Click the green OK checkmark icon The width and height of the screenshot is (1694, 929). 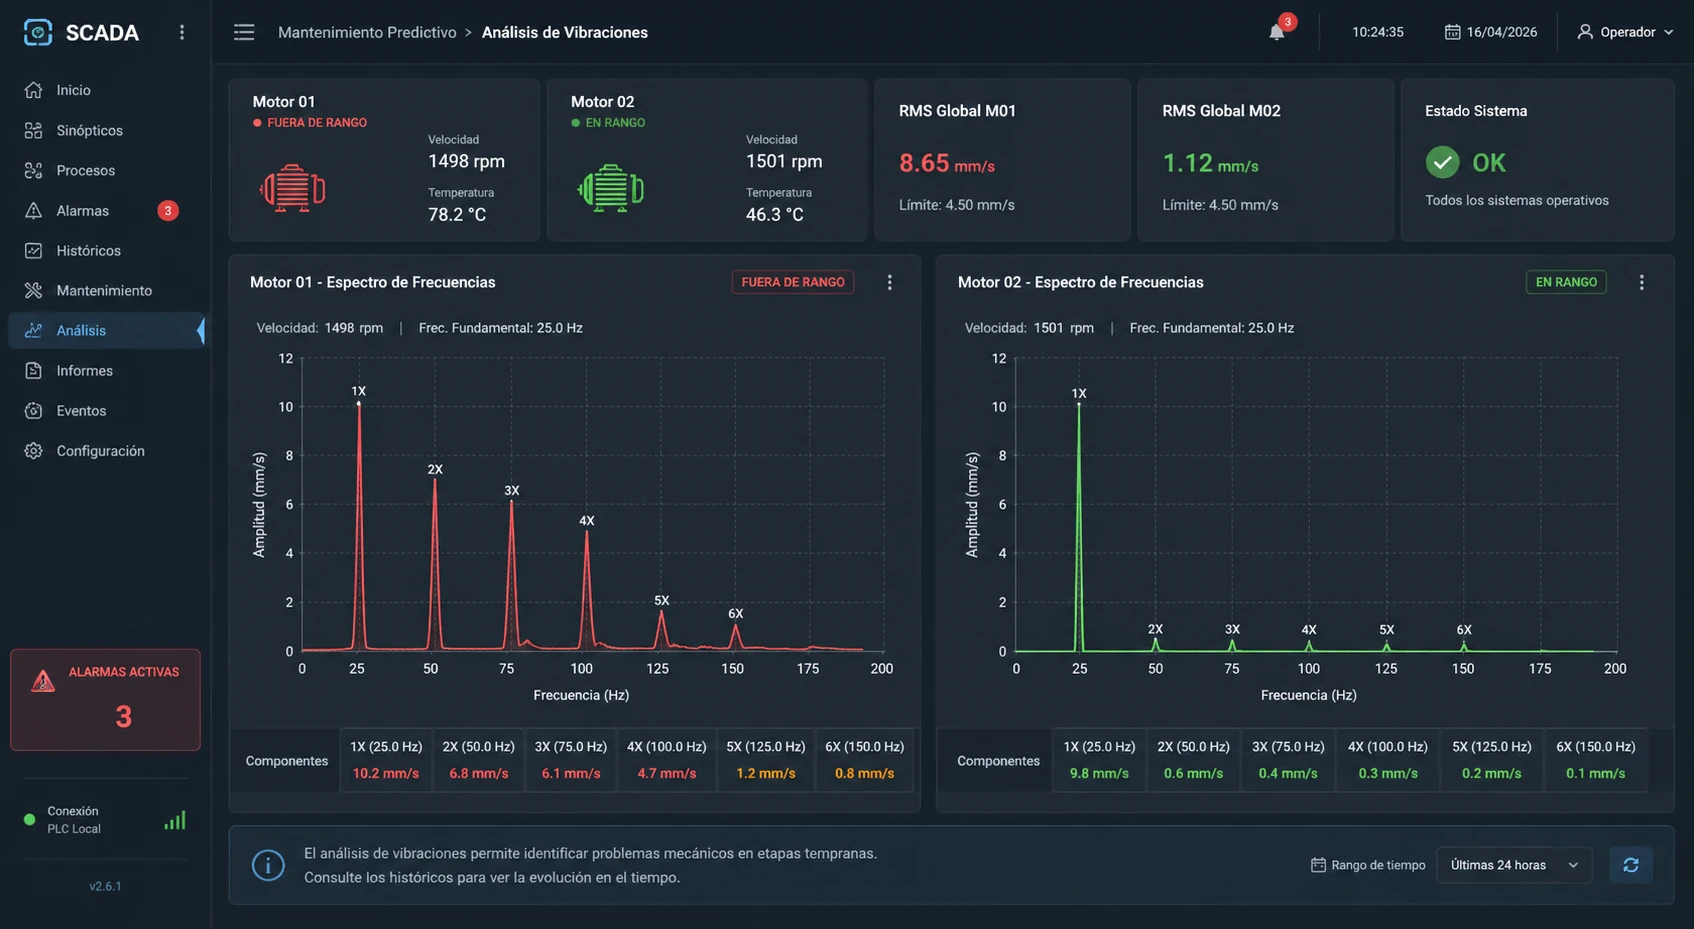point(1442,162)
